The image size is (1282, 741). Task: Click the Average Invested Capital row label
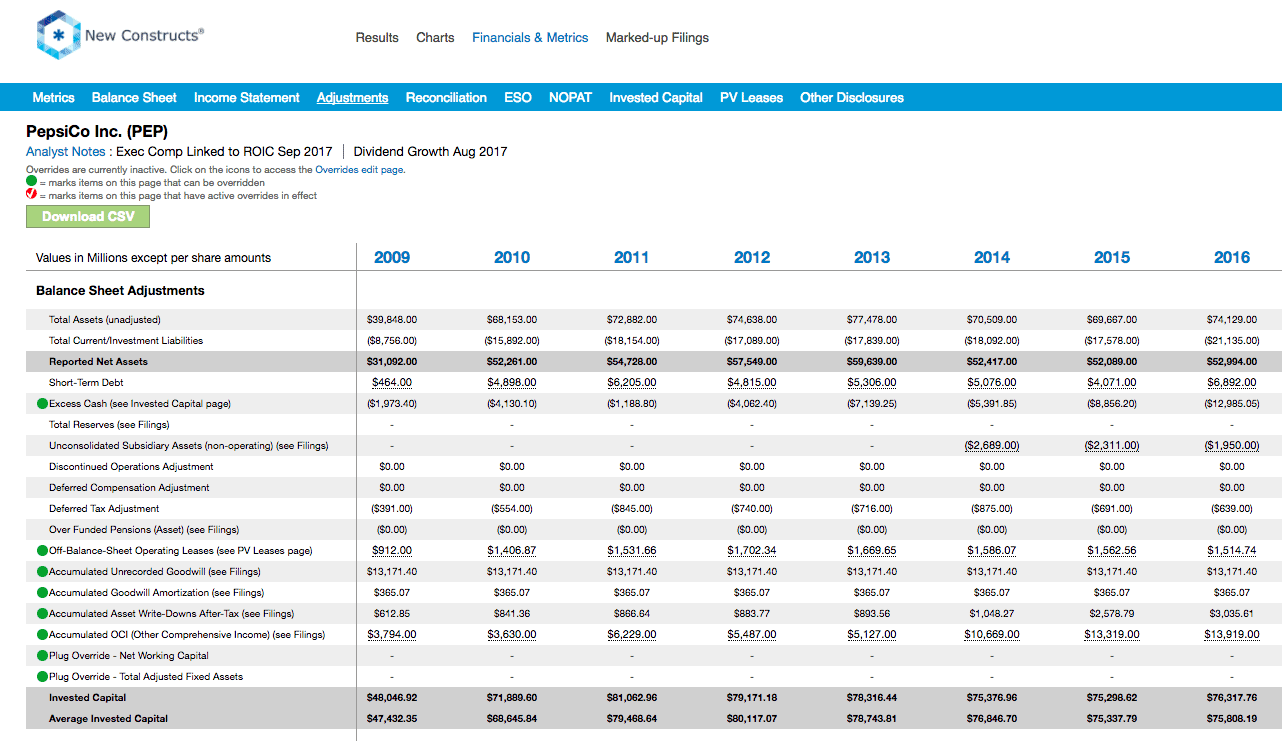tap(108, 719)
